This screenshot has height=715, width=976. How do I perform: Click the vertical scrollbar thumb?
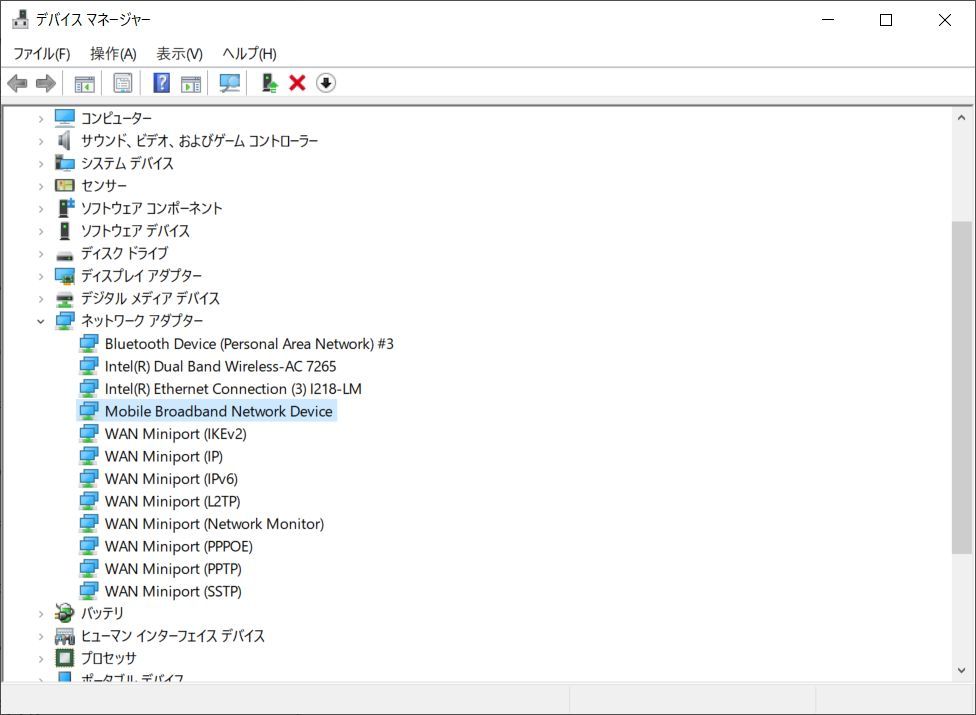click(961, 388)
